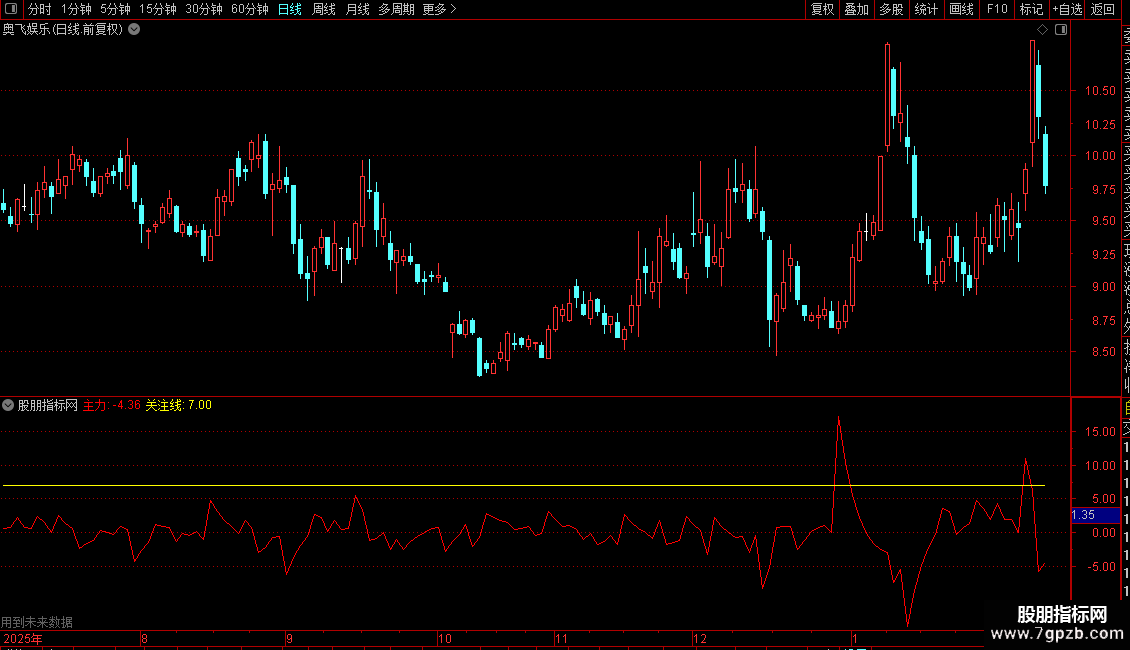Click the month 1 marker on time axis

click(x=855, y=638)
